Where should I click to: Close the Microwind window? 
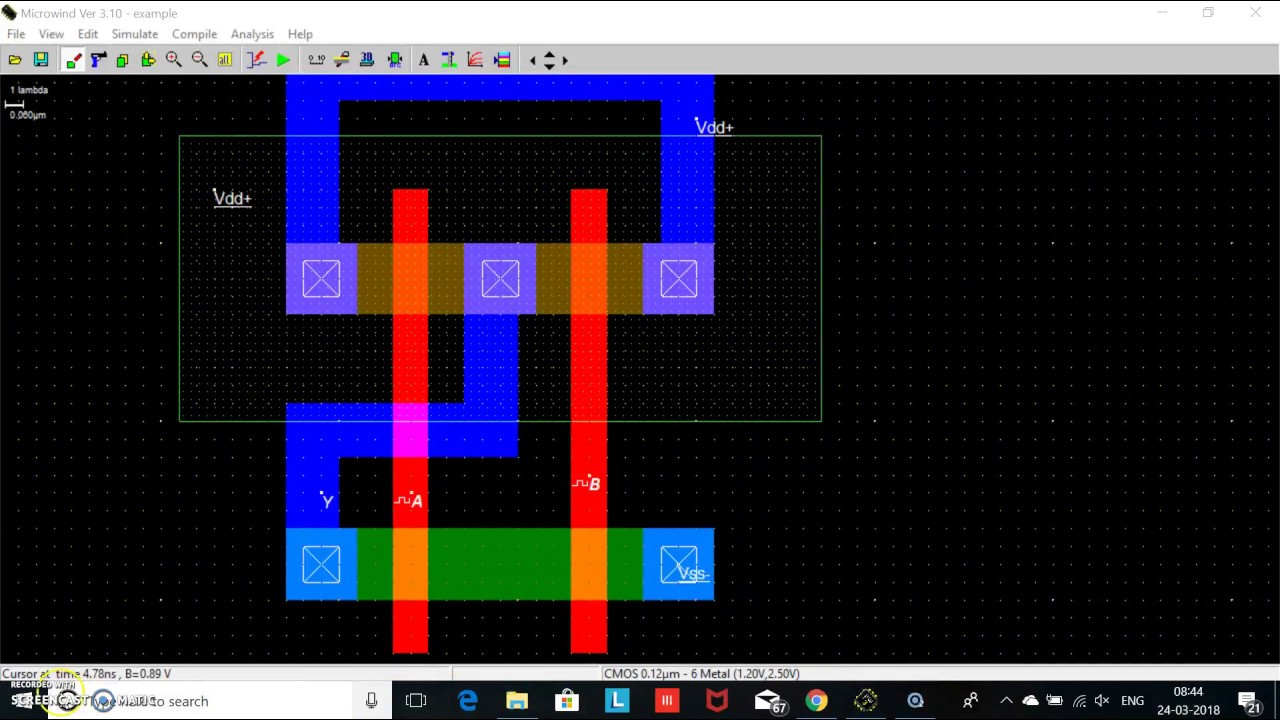coord(1255,13)
